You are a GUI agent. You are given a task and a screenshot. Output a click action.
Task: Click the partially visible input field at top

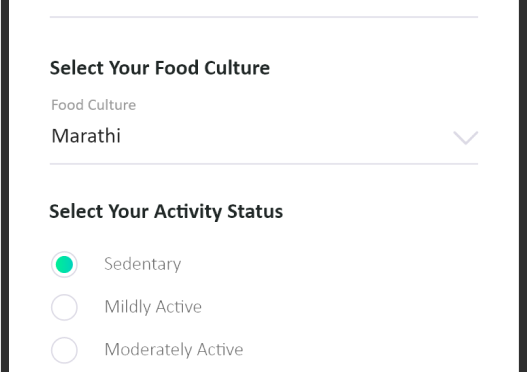264,8
